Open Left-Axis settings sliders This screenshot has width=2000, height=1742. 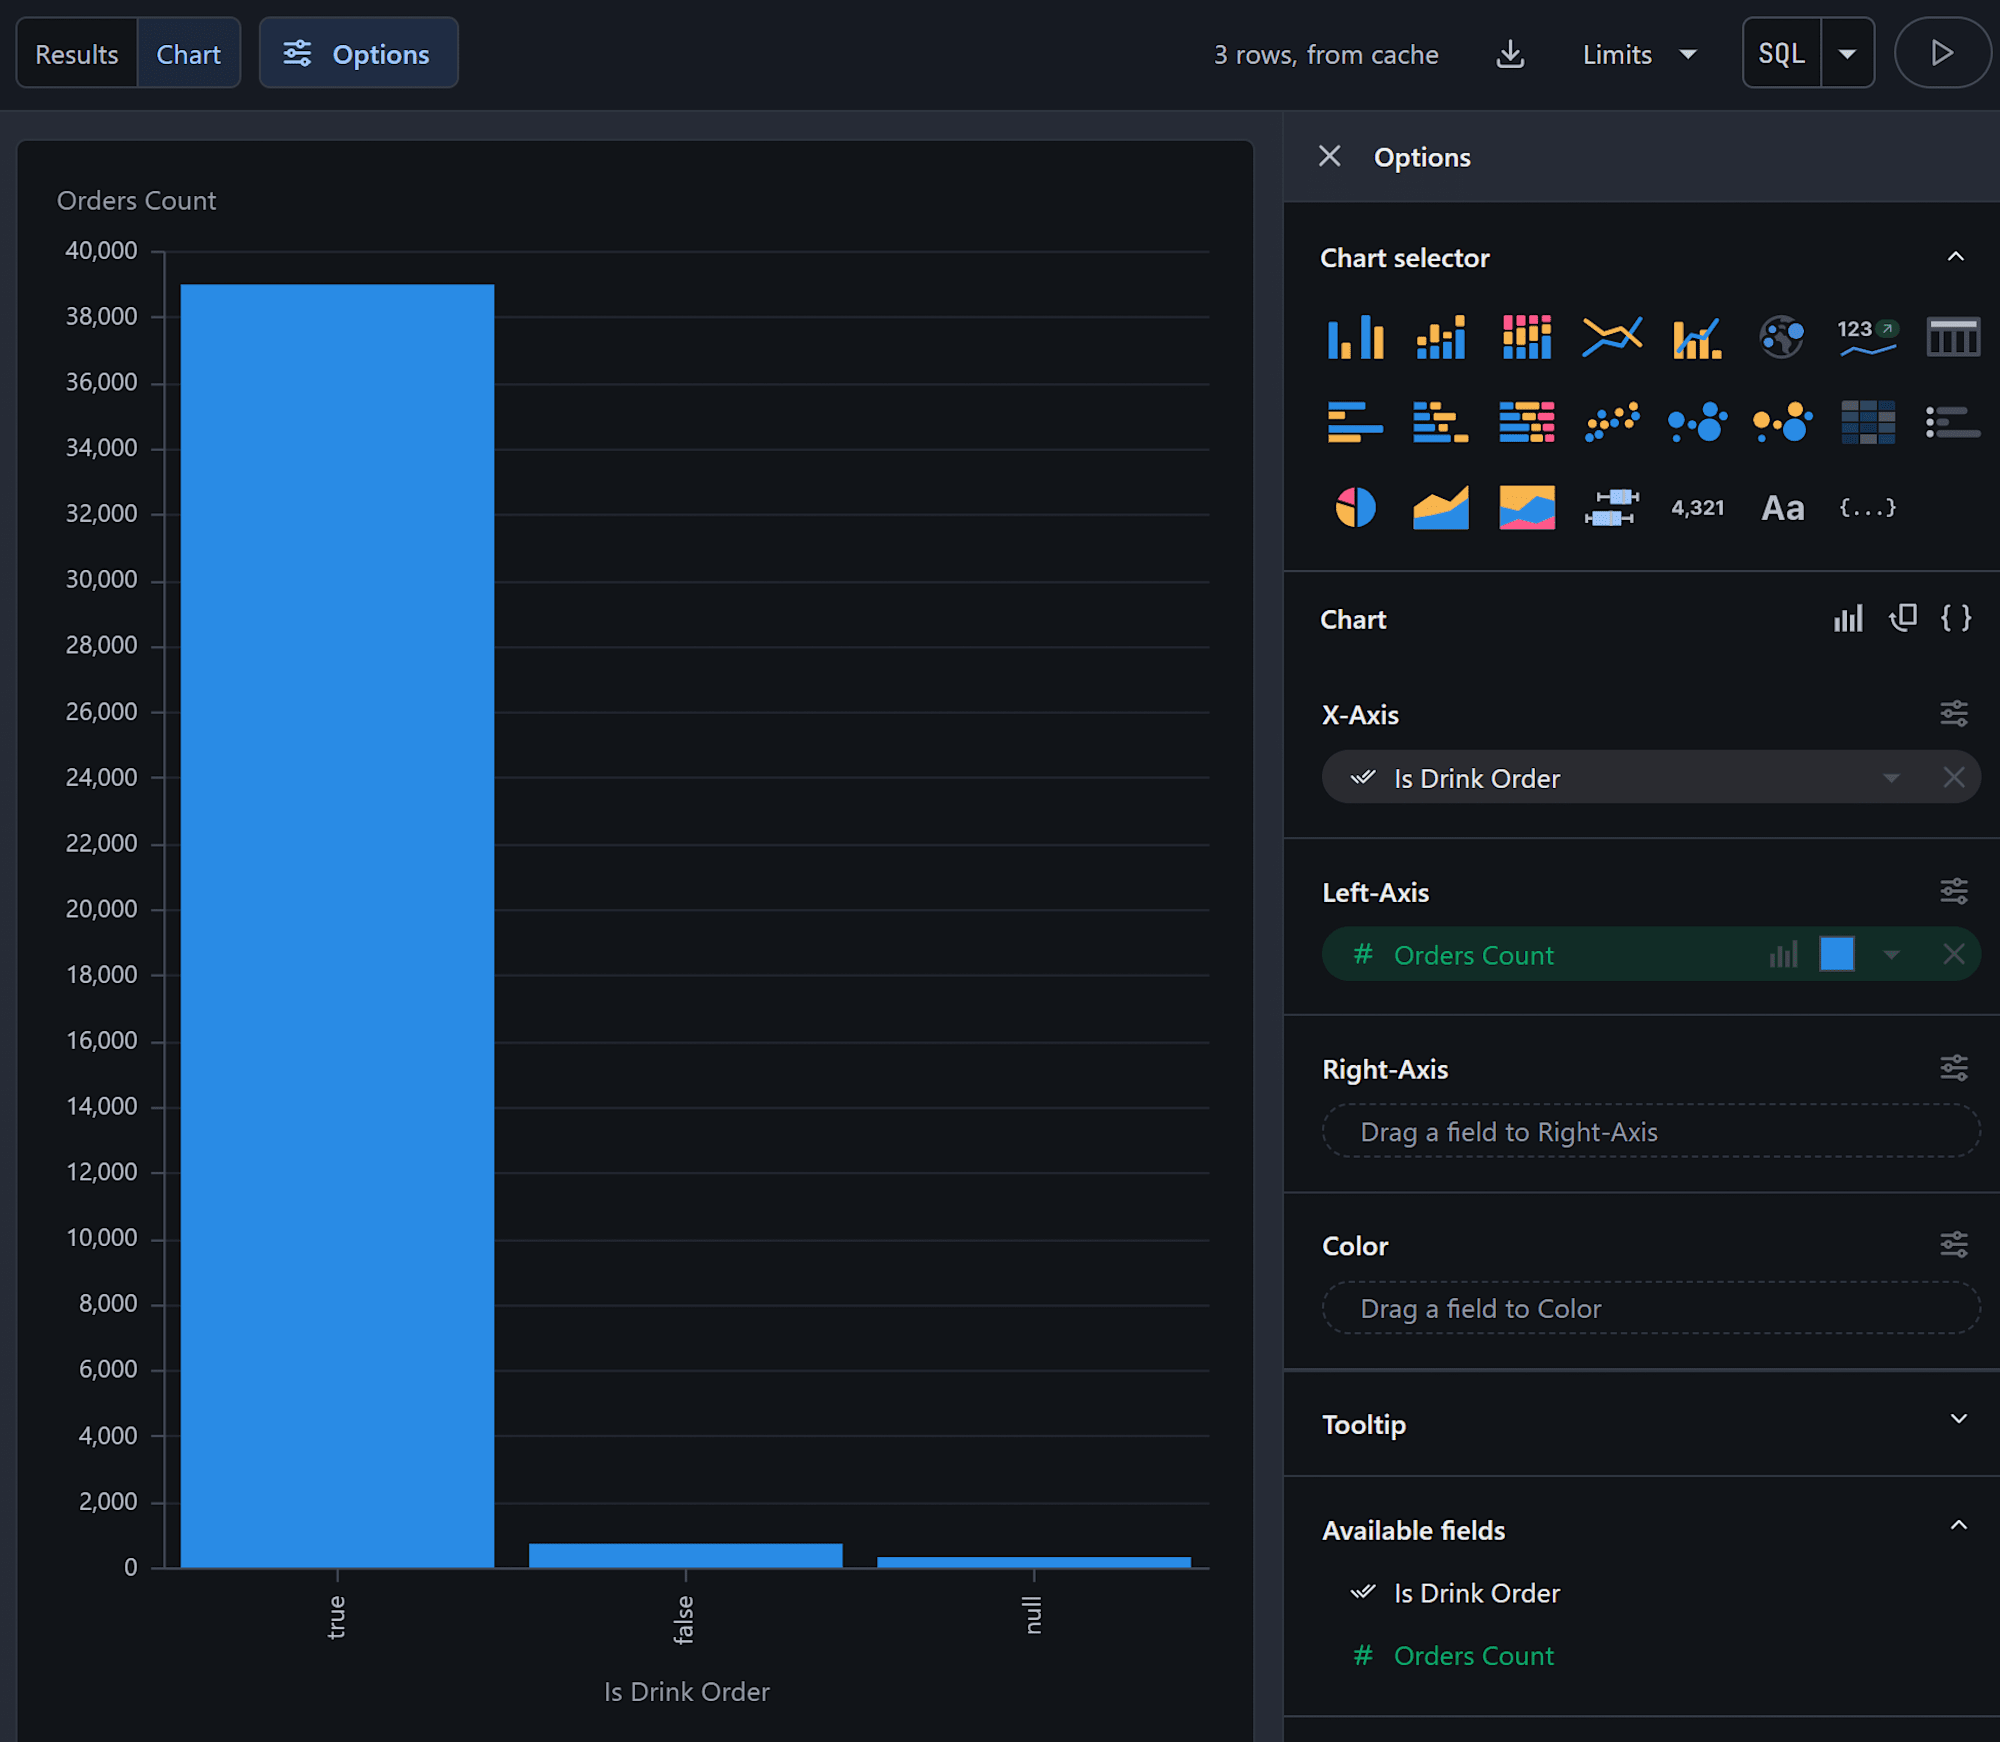1953,891
